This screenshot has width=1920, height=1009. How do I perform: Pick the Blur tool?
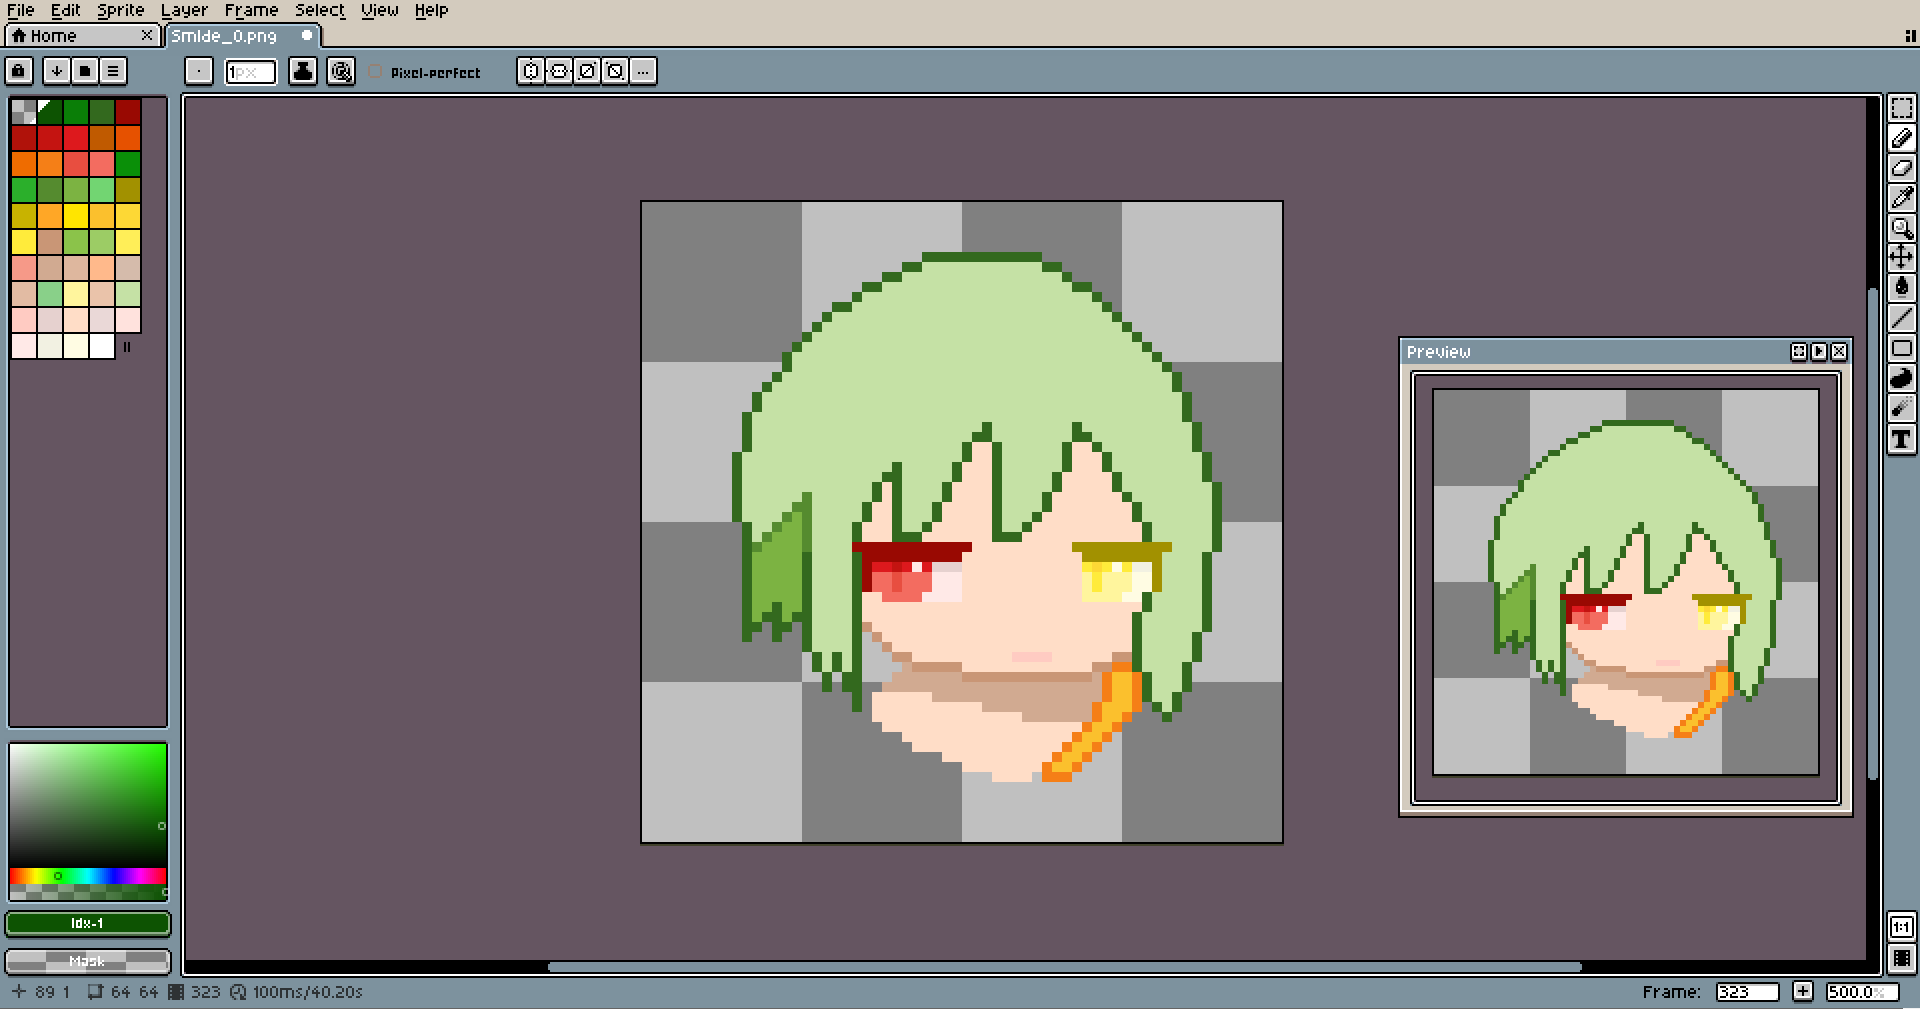[1901, 408]
